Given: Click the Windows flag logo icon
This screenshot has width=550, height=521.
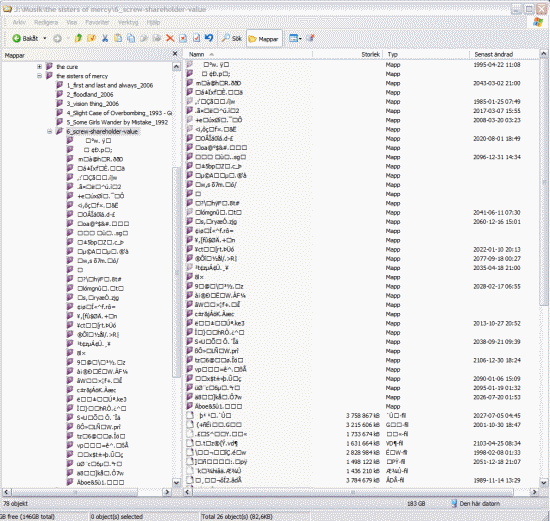Looking at the screenshot, I should (538, 22).
